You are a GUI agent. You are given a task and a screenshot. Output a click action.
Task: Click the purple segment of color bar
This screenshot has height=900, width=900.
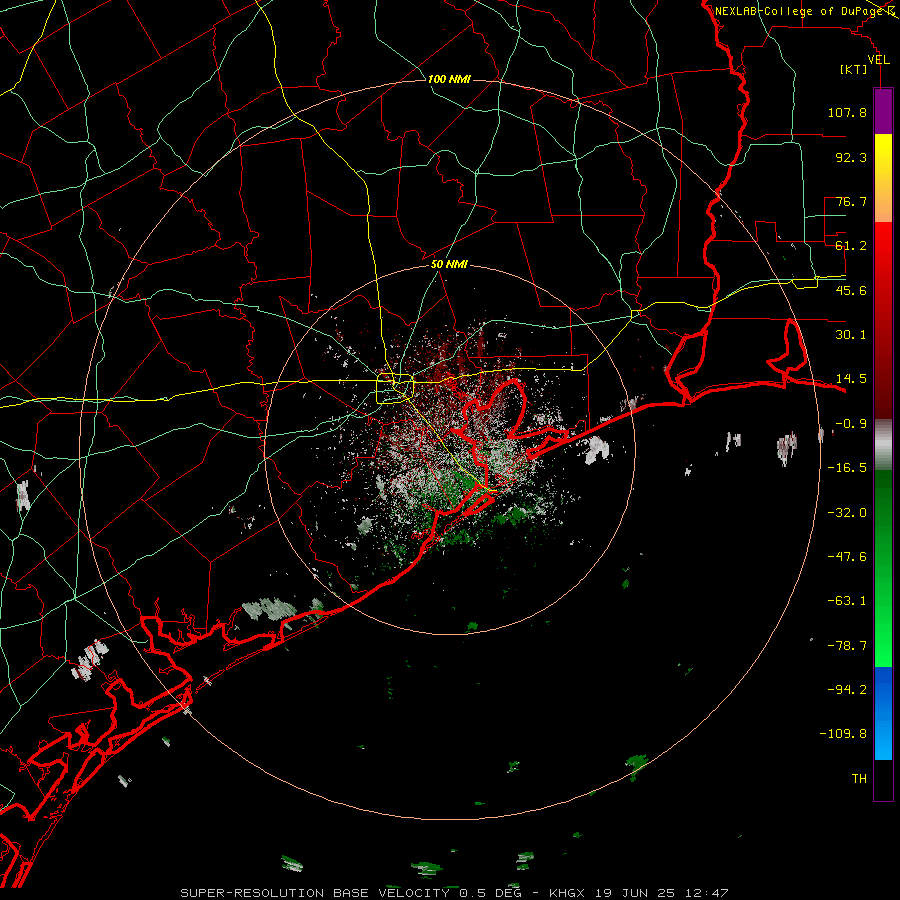point(883,111)
